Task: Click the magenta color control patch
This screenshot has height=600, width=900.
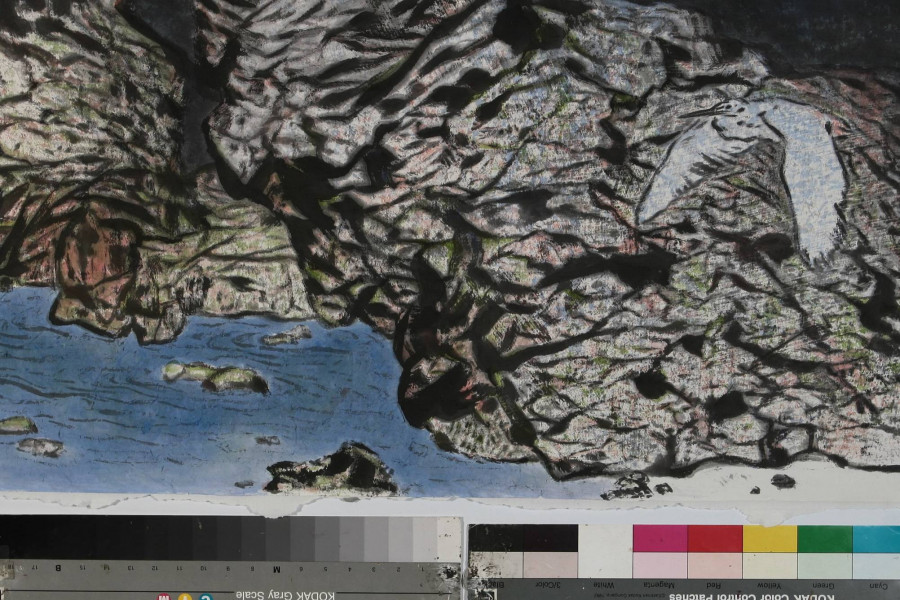Action: (660, 539)
